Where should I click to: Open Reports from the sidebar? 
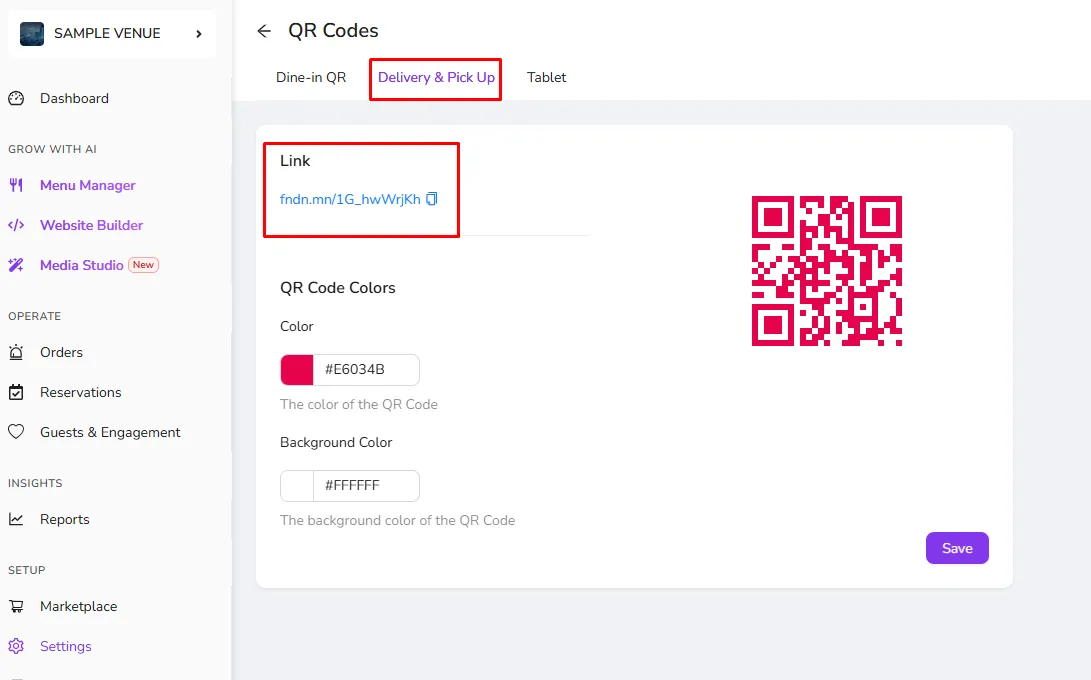(x=65, y=519)
